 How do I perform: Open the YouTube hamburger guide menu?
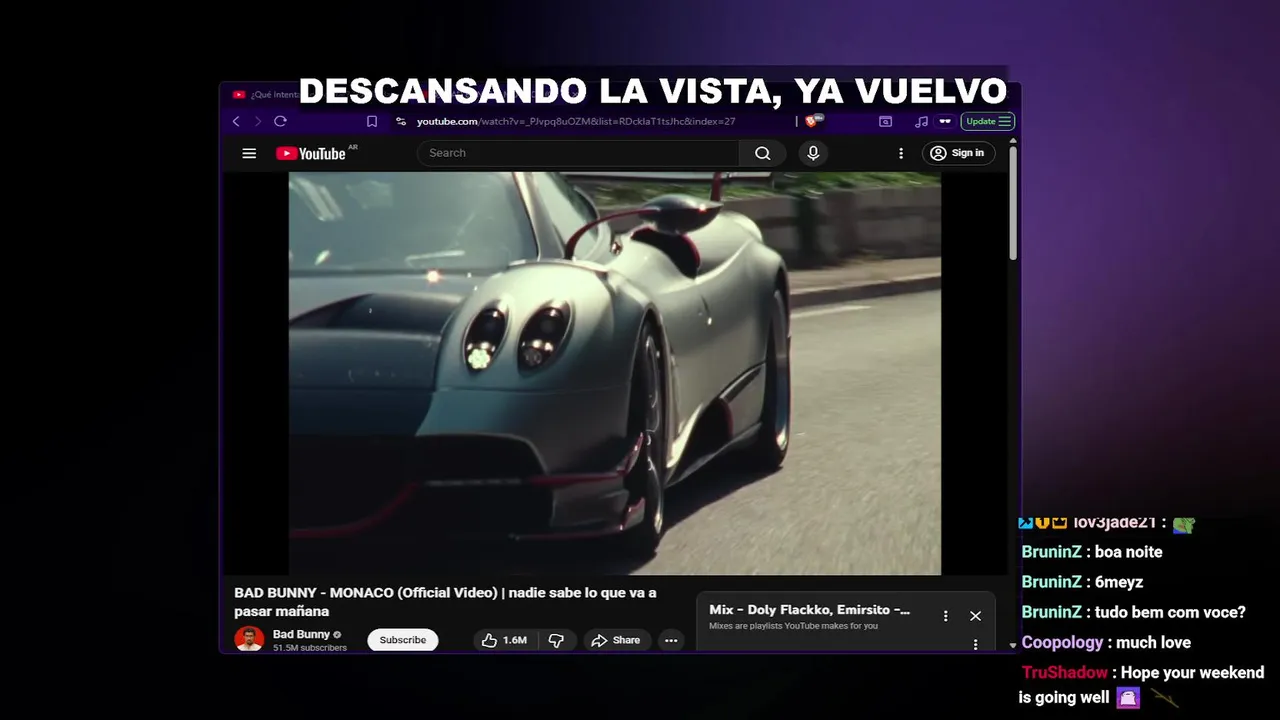click(x=249, y=153)
